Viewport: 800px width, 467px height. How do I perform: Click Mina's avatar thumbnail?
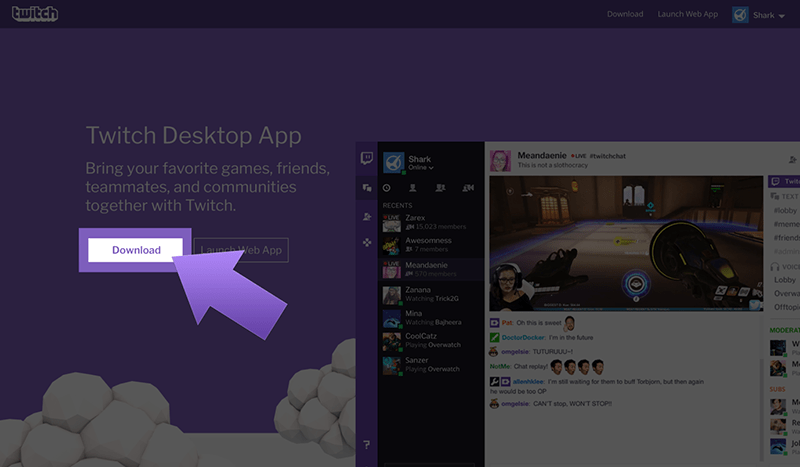[392, 318]
